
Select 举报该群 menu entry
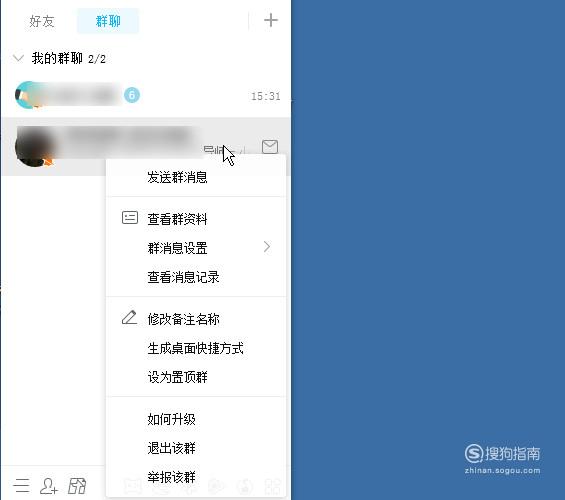coord(172,477)
